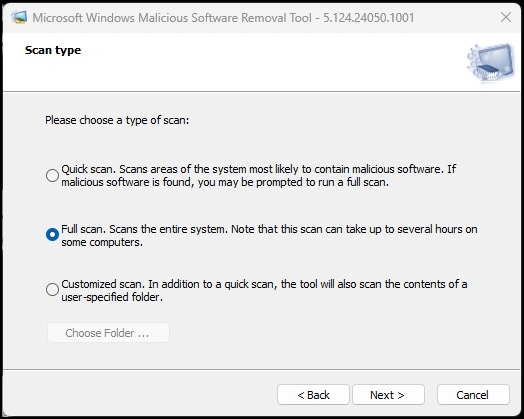Click the 'Quick scan. Scans areas' label text
This screenshot has height=419, width=524.
(259, 175)
